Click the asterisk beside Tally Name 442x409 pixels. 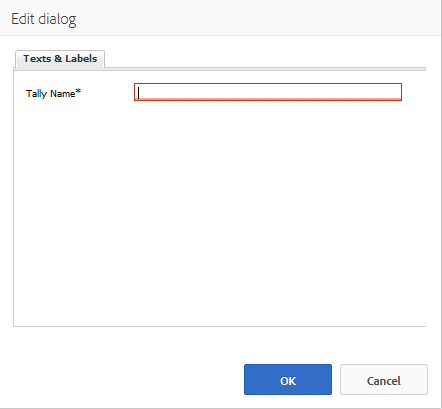[78, 91]
